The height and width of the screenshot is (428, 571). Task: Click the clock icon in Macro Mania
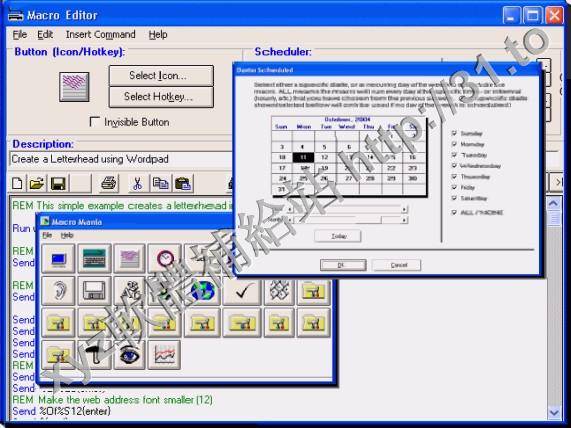tap(165, 259)
